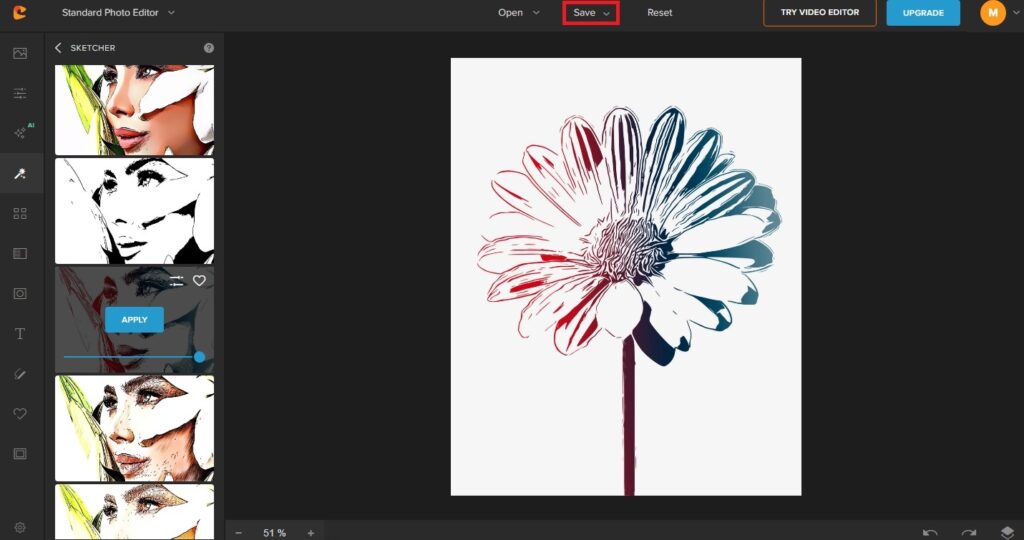The width and height of the screenshot is (1024, 540).
Task: Select the partially visible bottom sketch thumbnail
Action: [x=135, y=511]
